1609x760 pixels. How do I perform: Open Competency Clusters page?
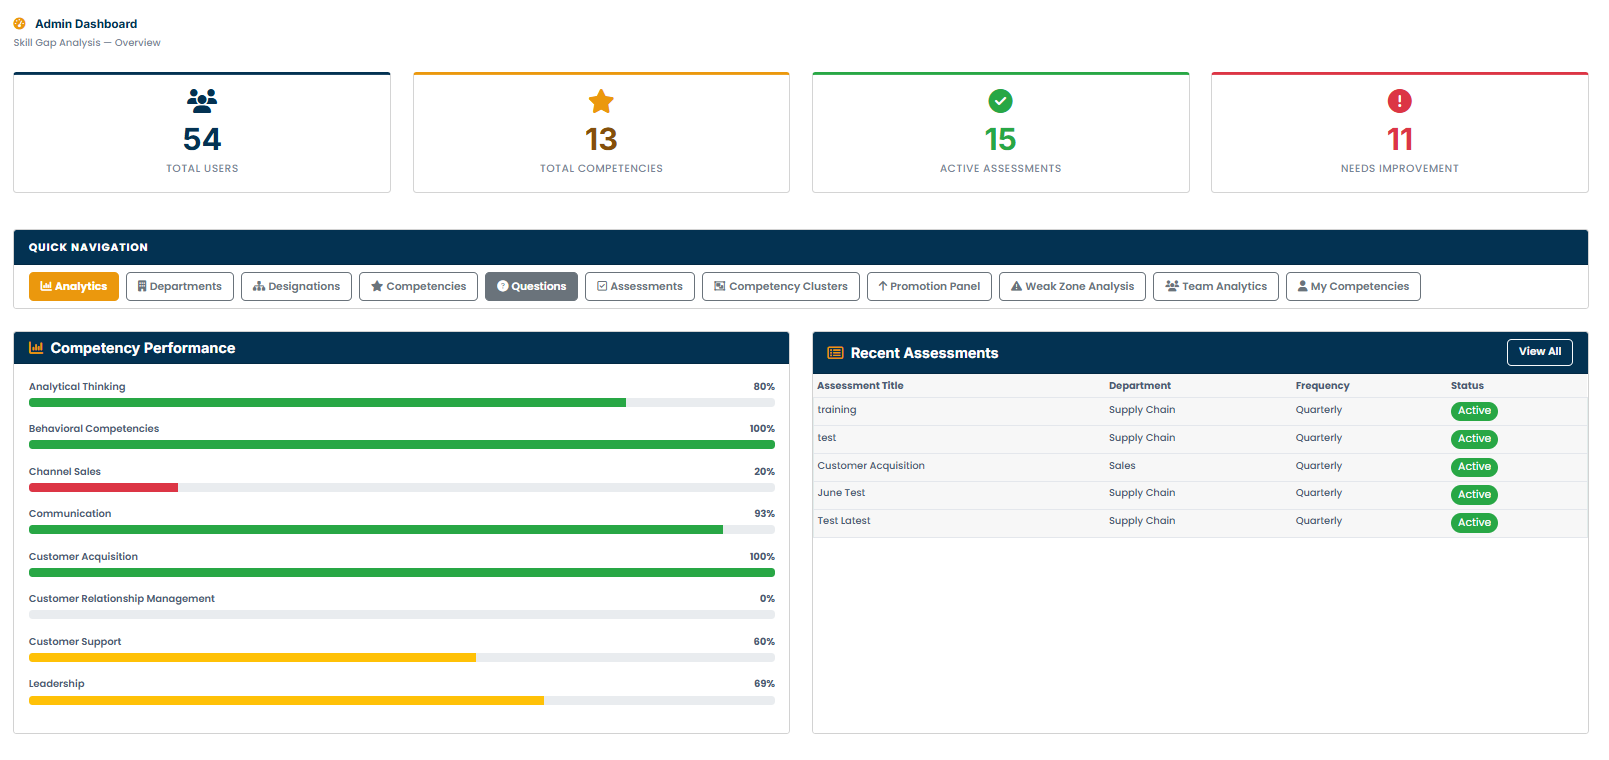point(781,286)
